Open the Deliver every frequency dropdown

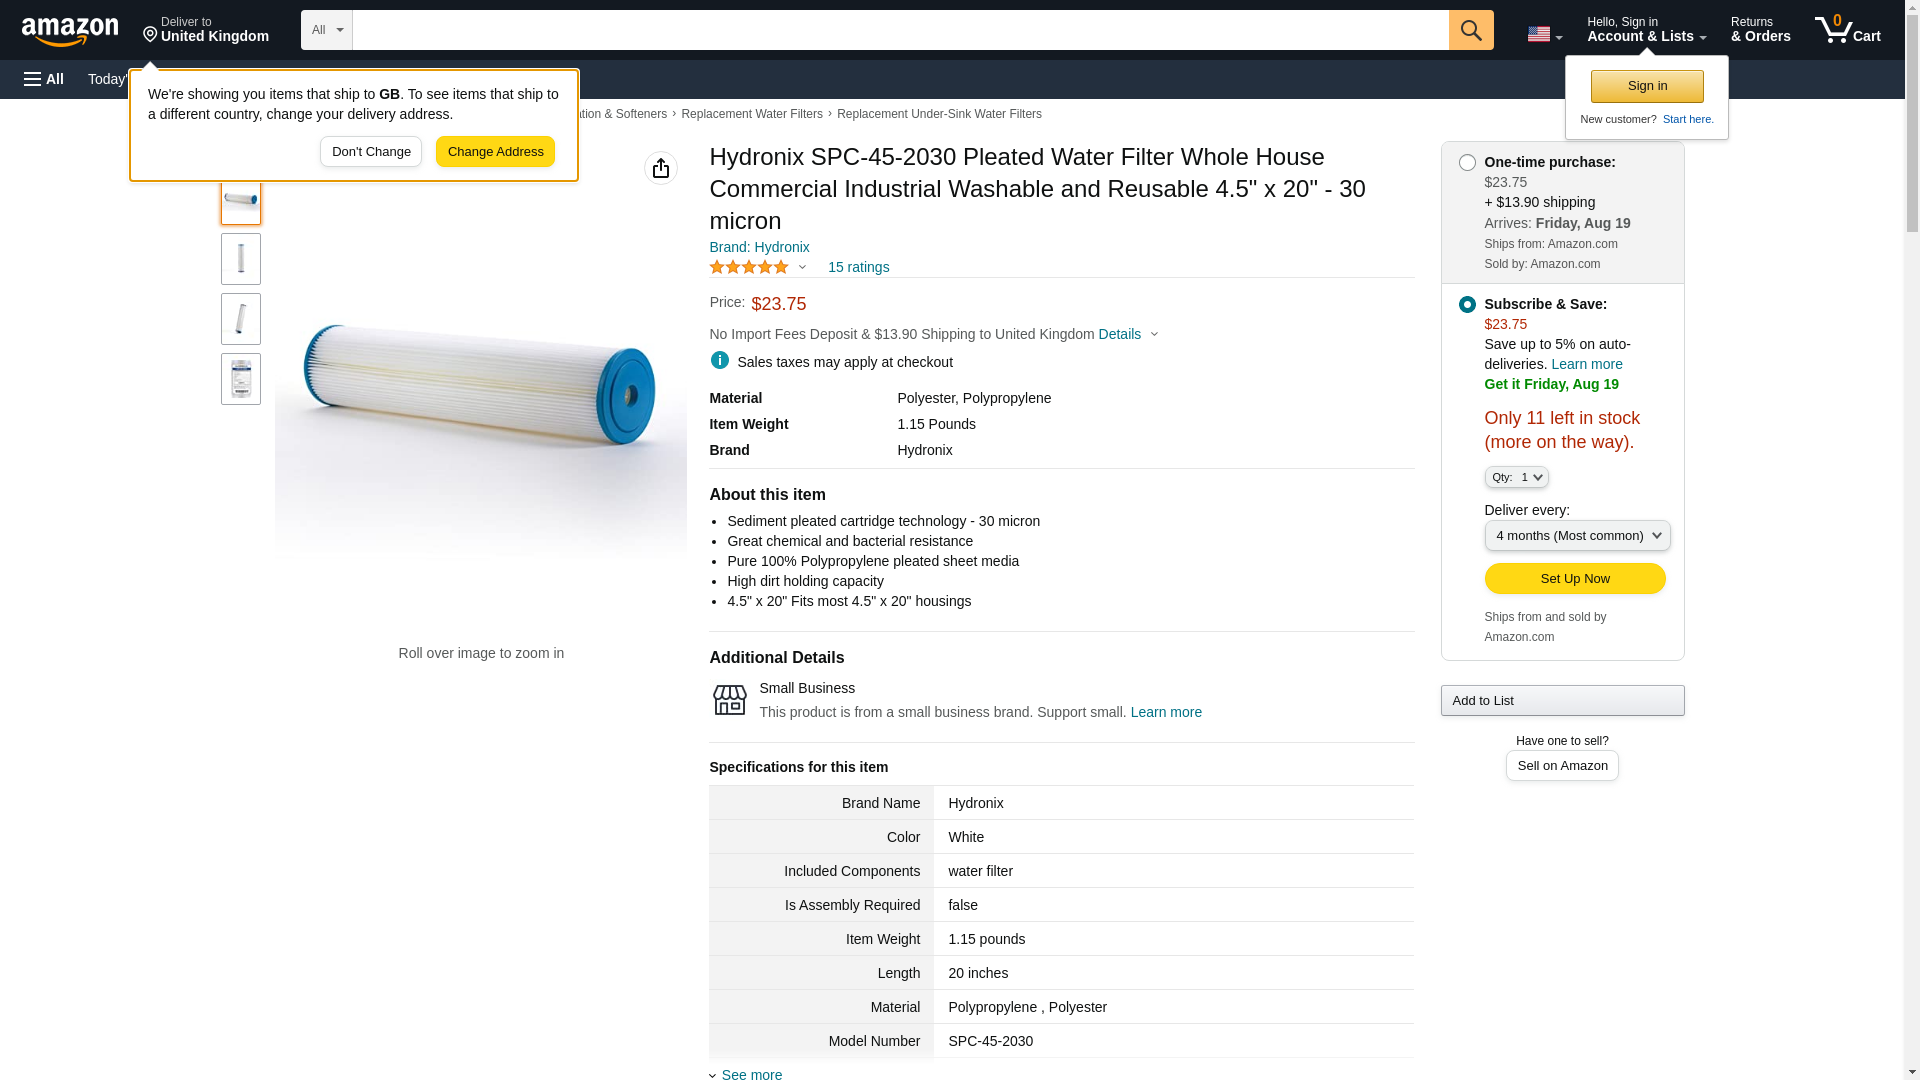(x=1576, y=535)
